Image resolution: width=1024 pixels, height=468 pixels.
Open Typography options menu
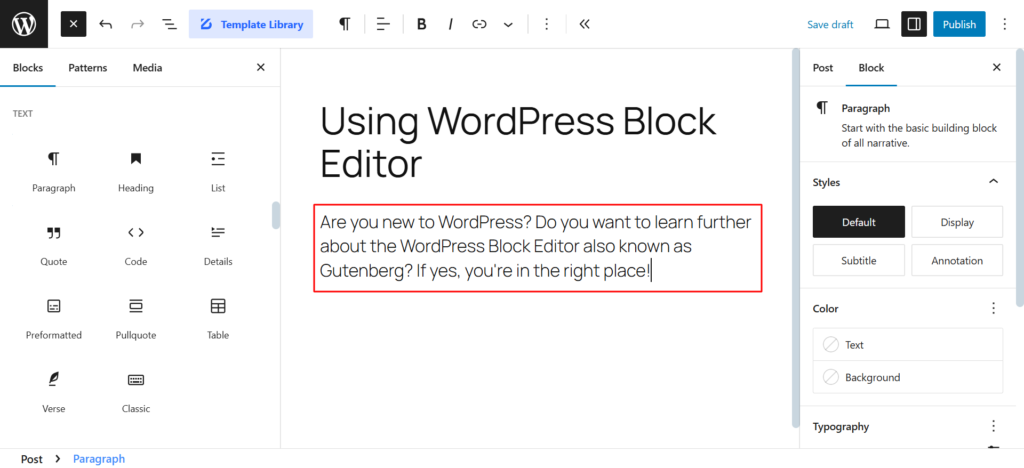993,426
